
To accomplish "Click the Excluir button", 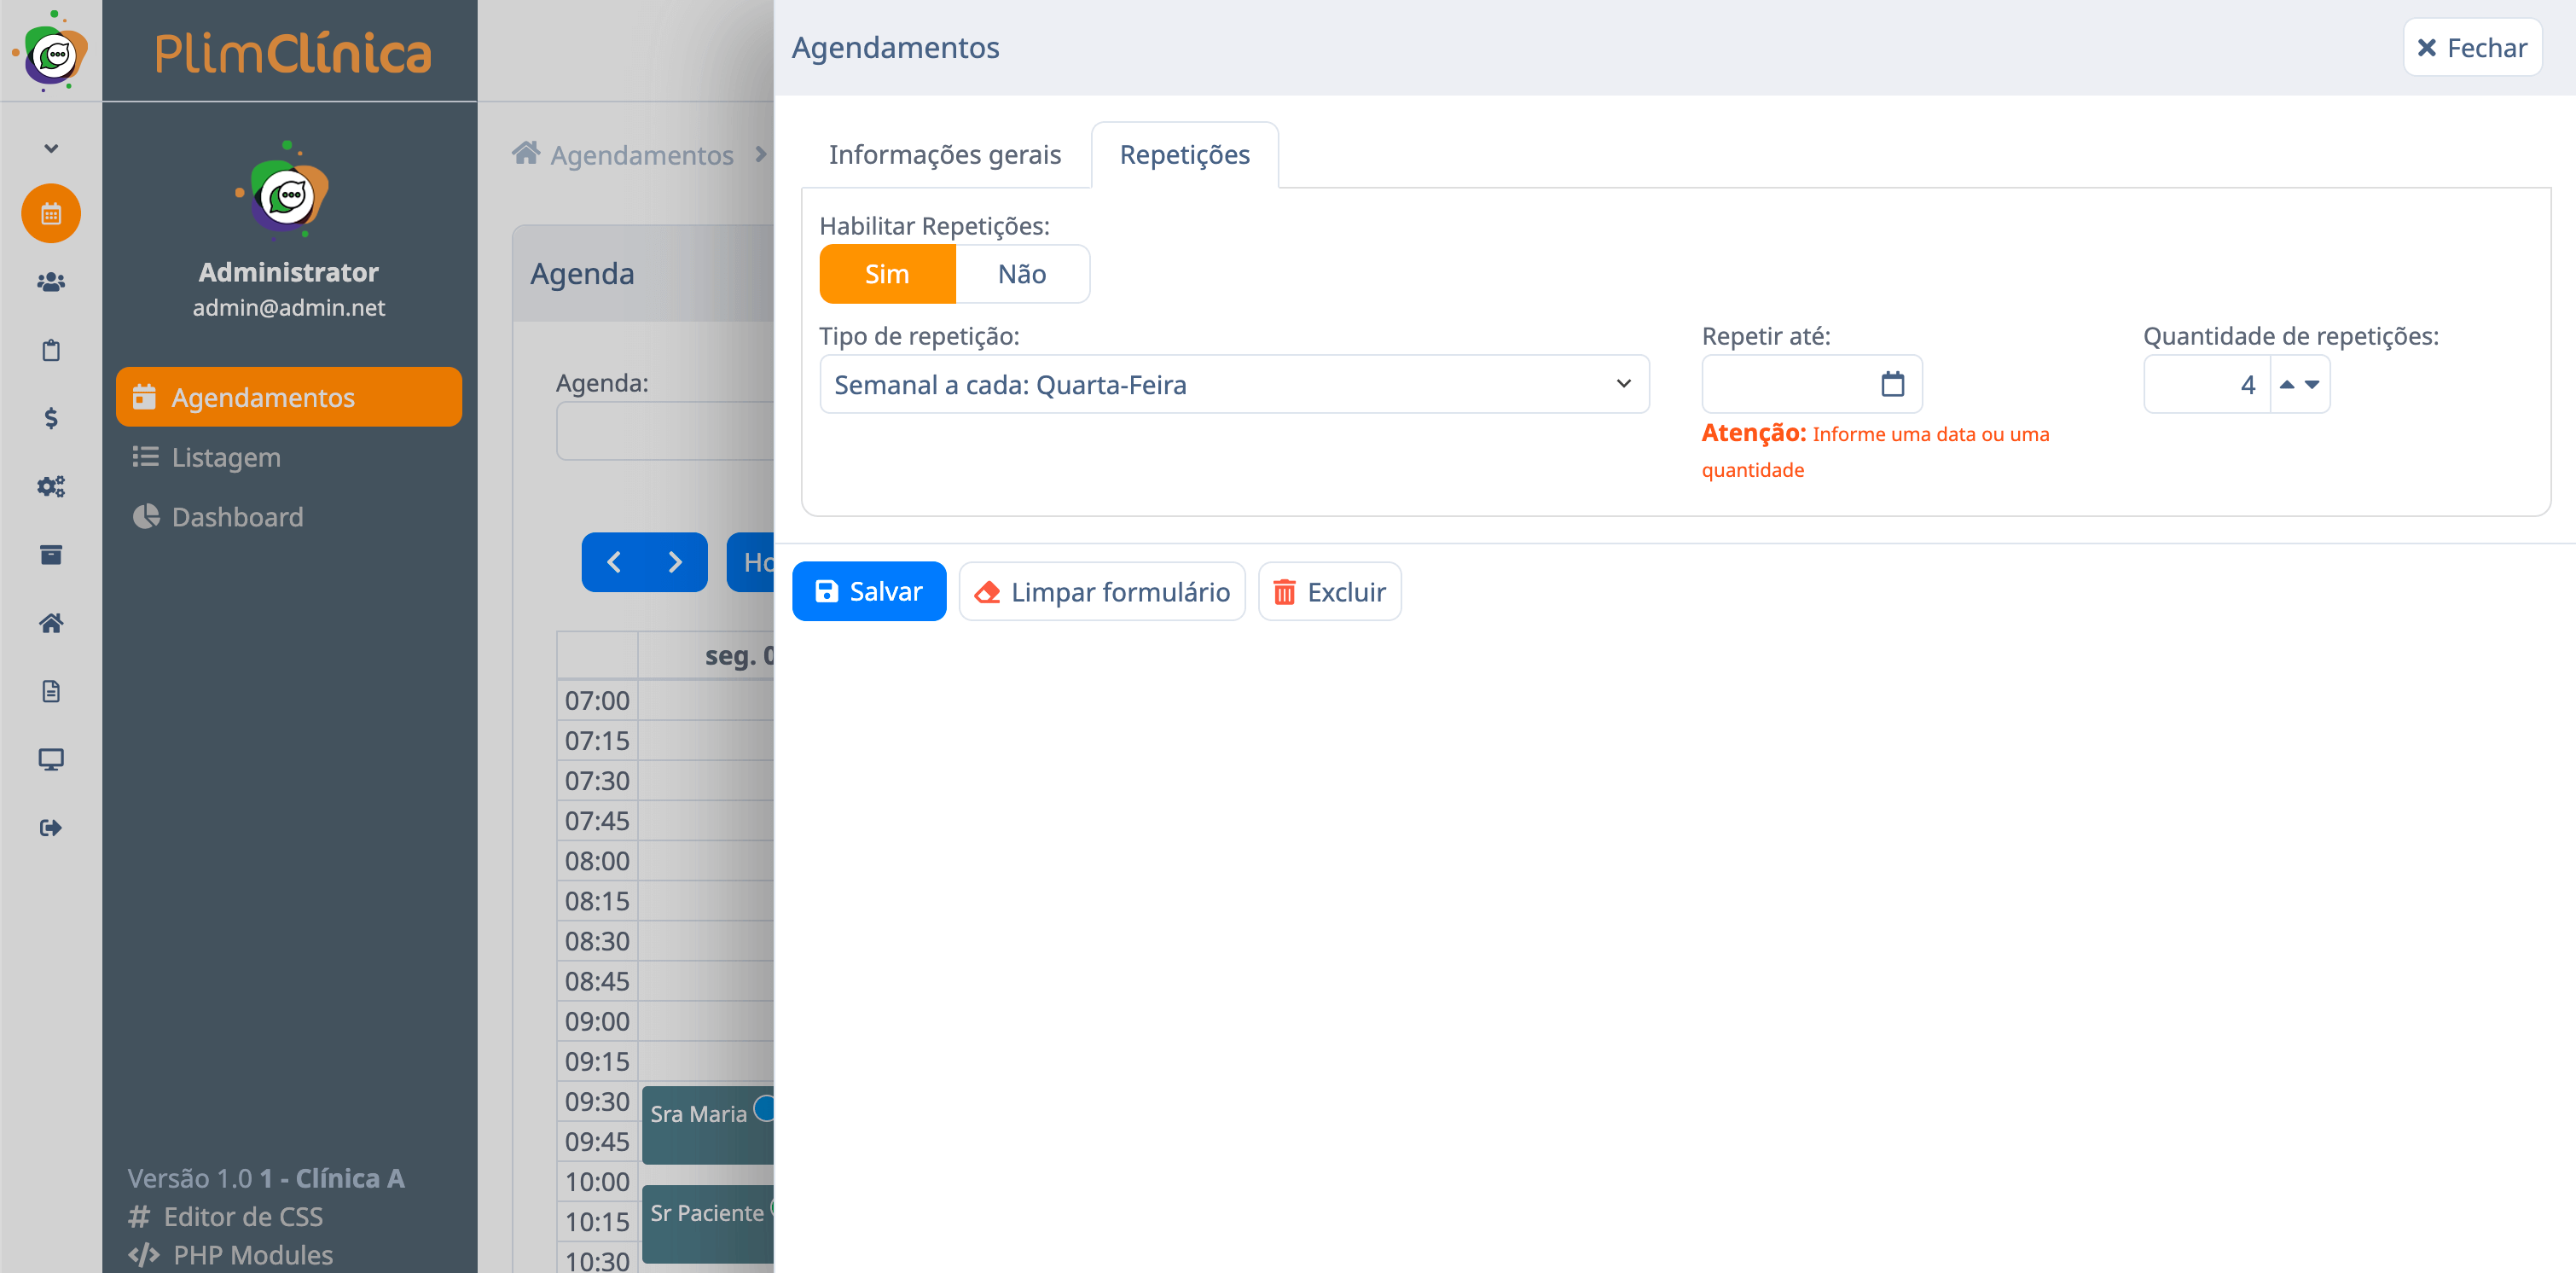I will pyautogui.click(x=1329, y=591).
